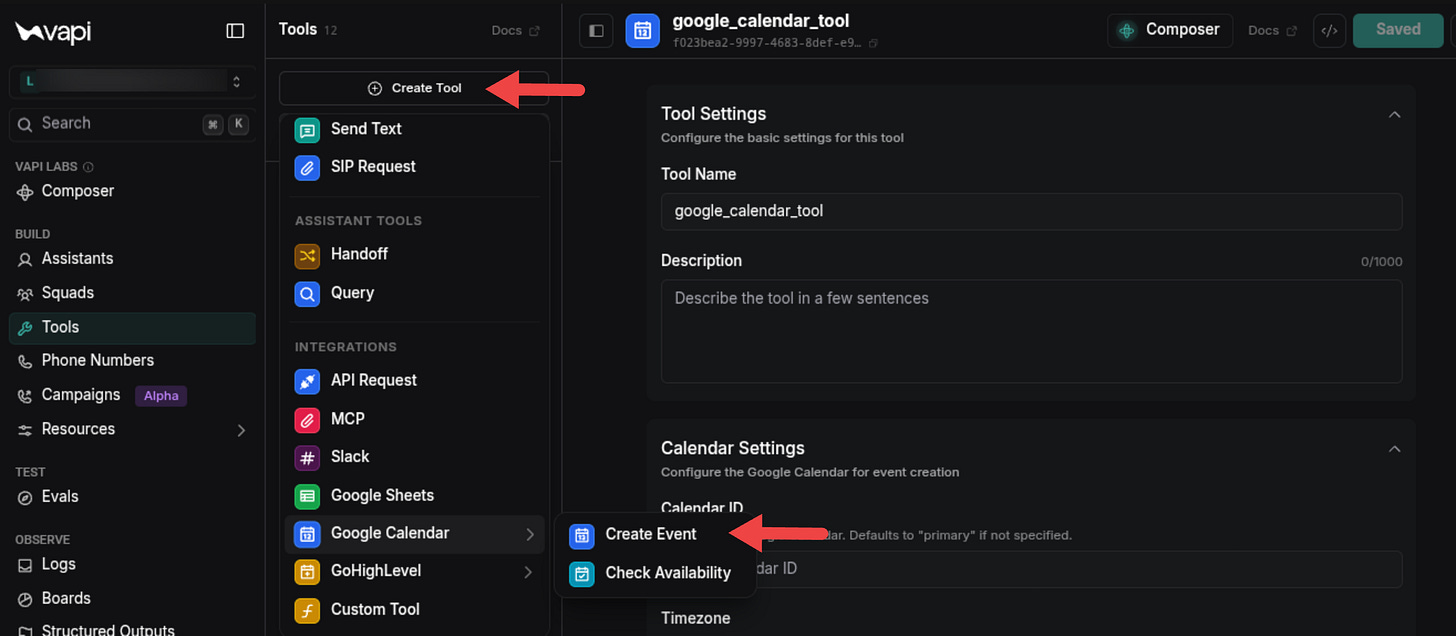Click the Vapi logo

[53, 32]
